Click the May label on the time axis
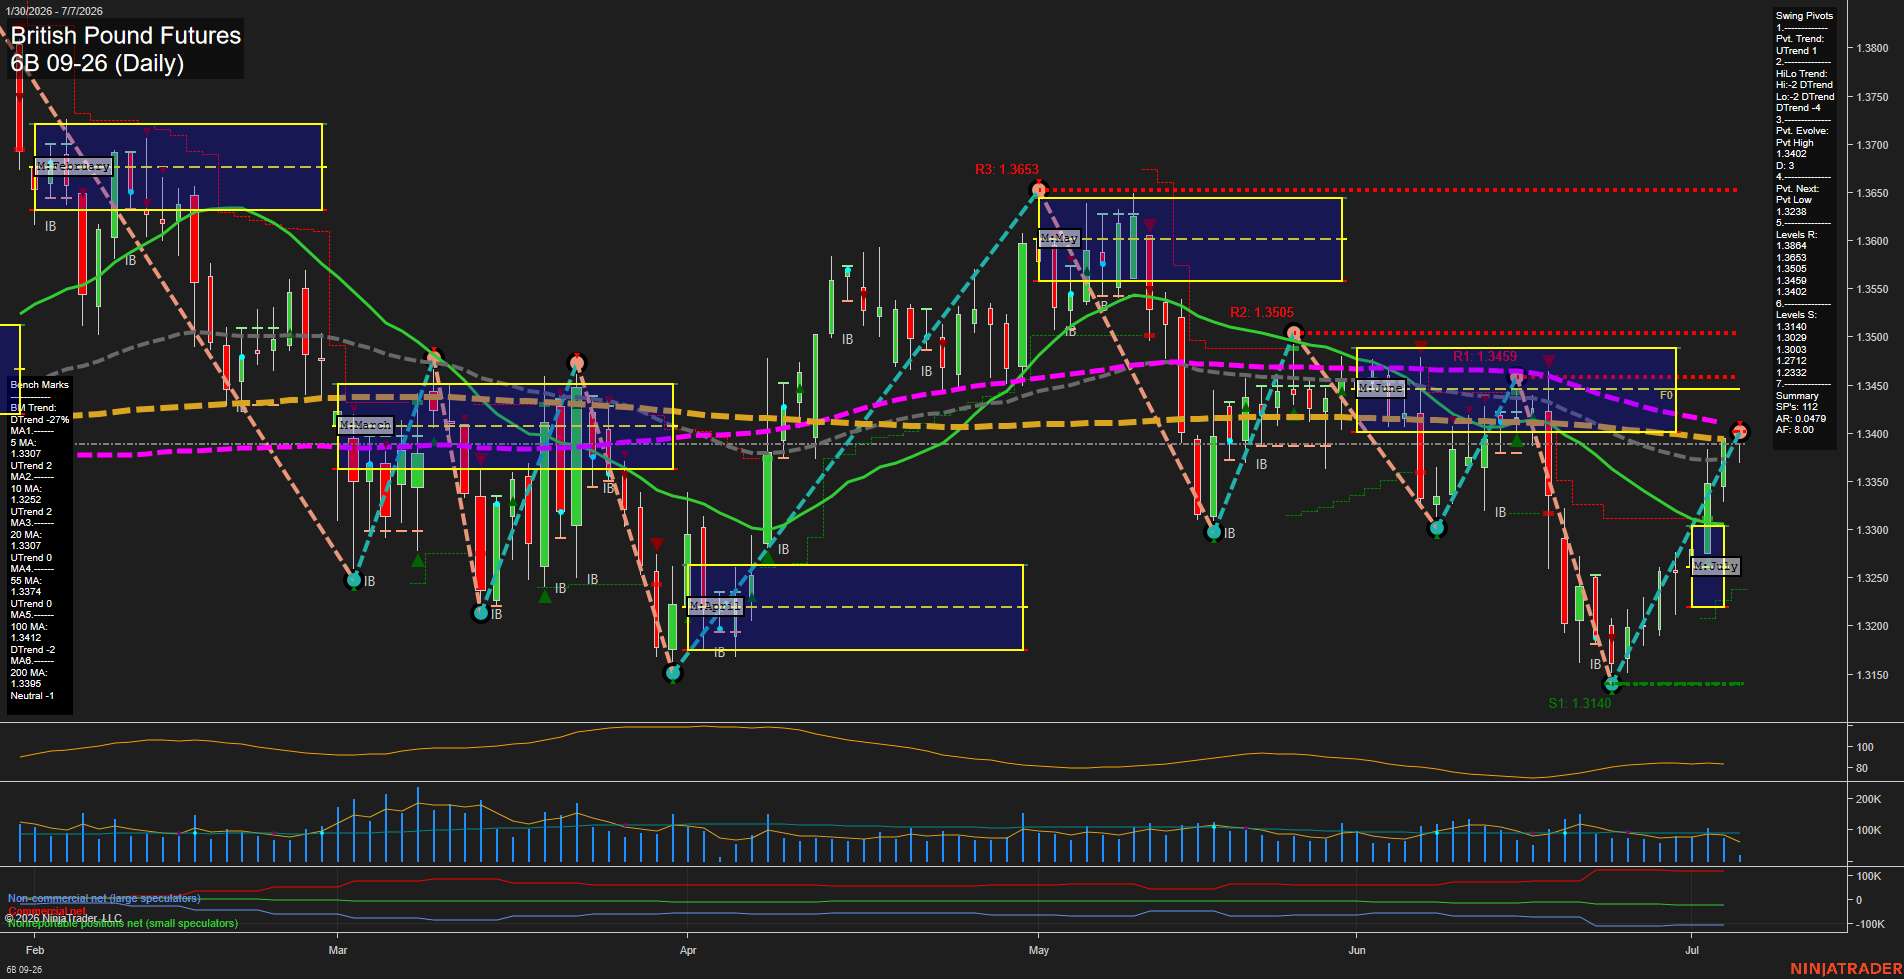 (x=1039, y=950)
